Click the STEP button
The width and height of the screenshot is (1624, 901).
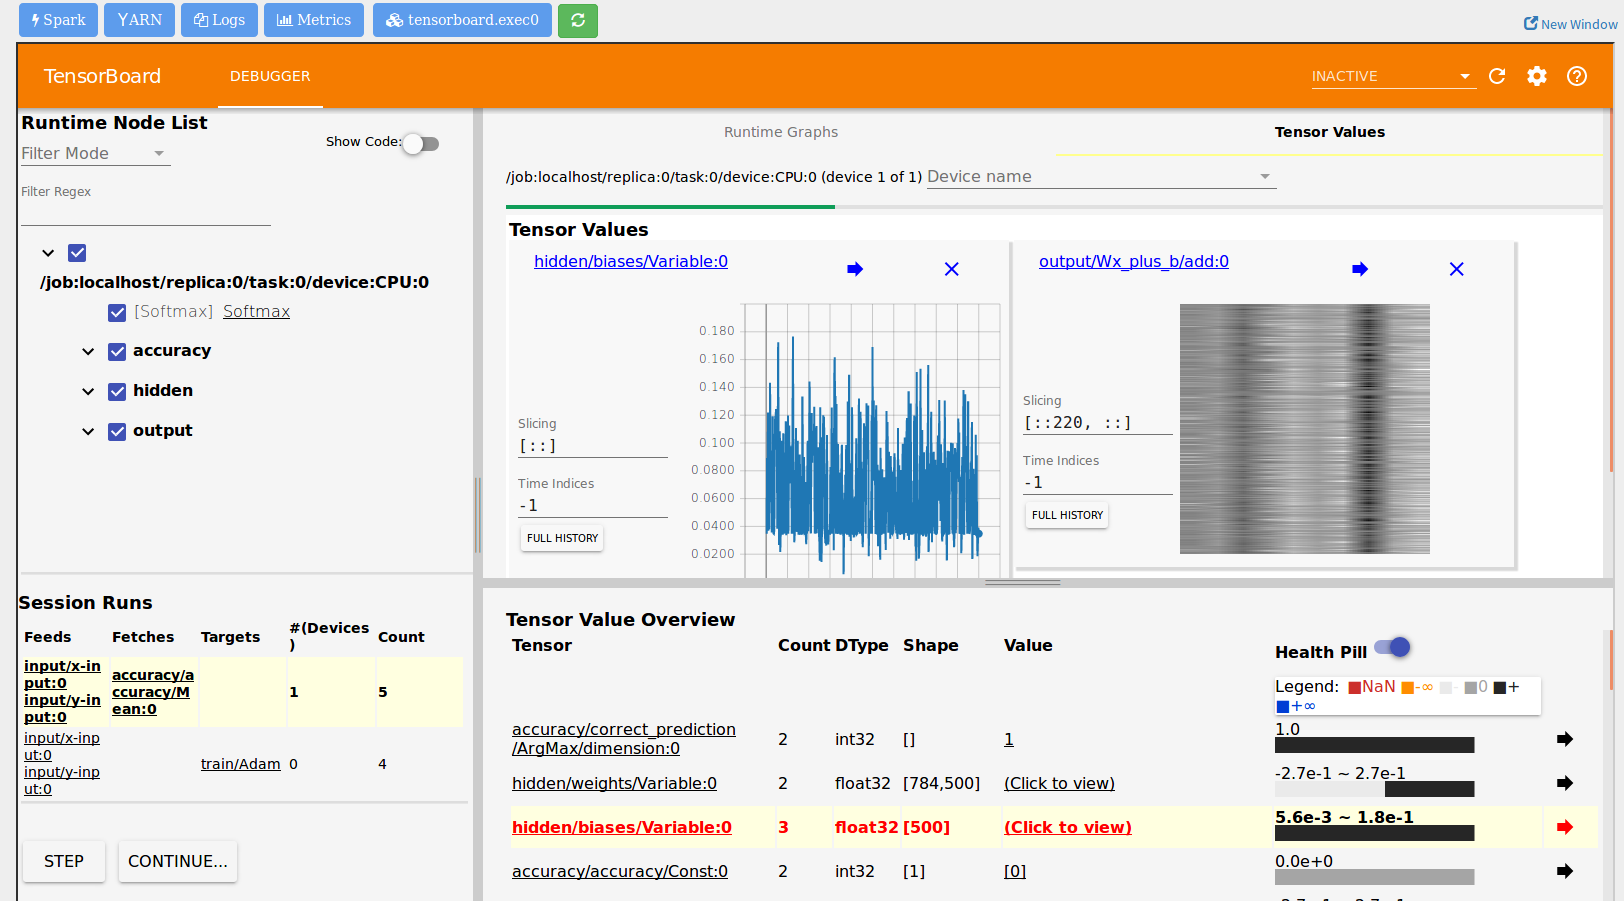pos(64,861)
